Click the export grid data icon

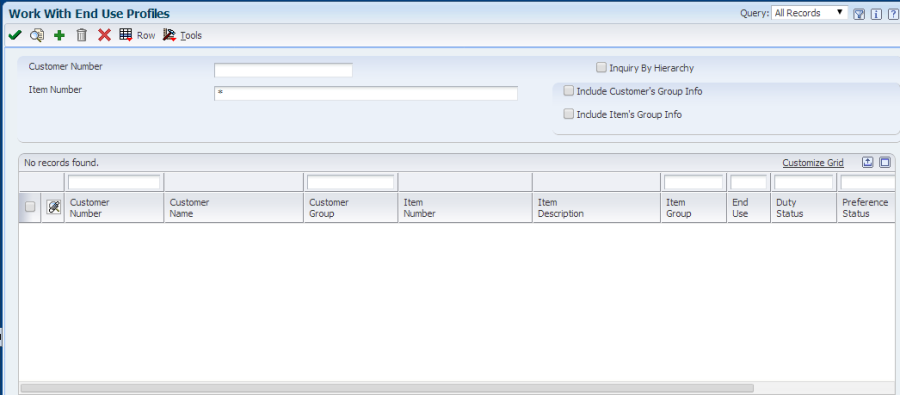(867, 162)
